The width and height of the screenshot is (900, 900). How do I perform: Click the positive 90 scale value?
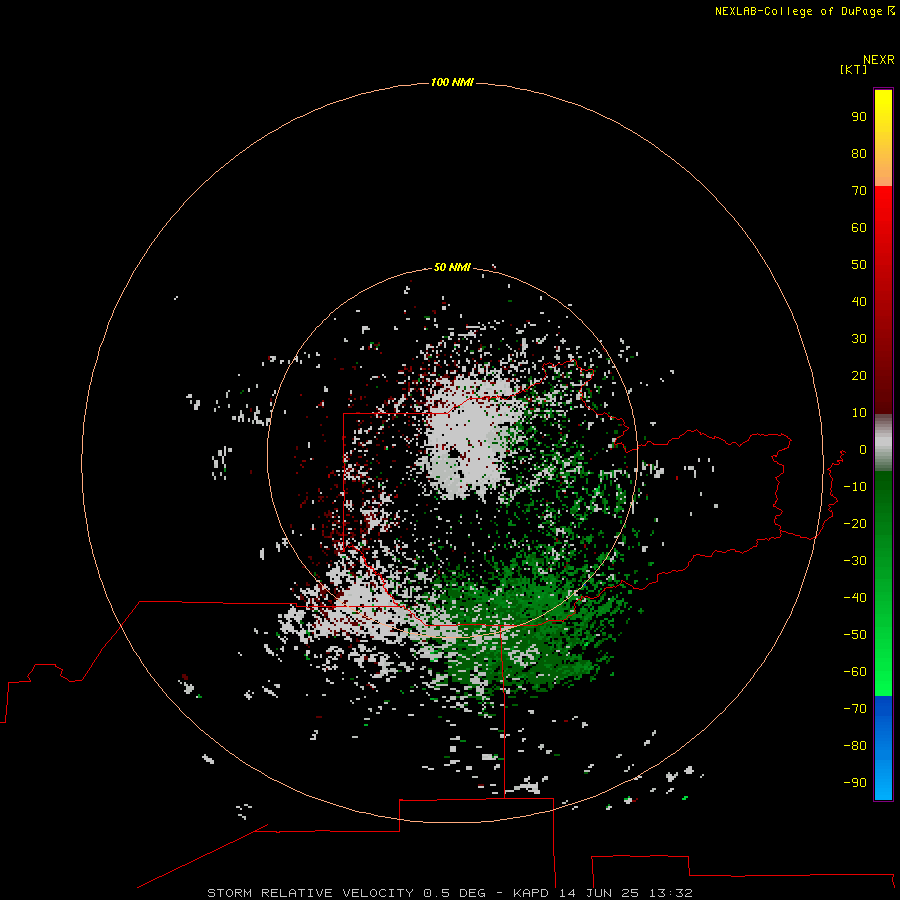[x=859, y=117]
